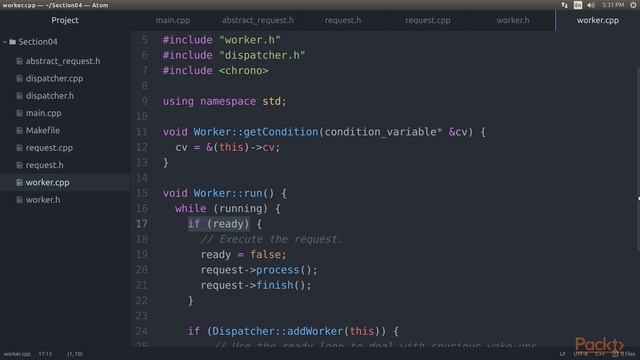Open Makefile from the project tree
The height and width of the screenshot is (360, 640).
tap(42, 131)
